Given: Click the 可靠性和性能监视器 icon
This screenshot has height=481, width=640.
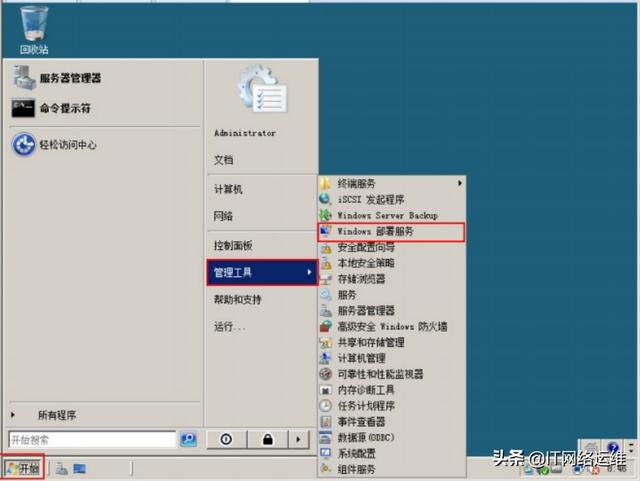Looking at the screenshot, I should coord(325,374).
